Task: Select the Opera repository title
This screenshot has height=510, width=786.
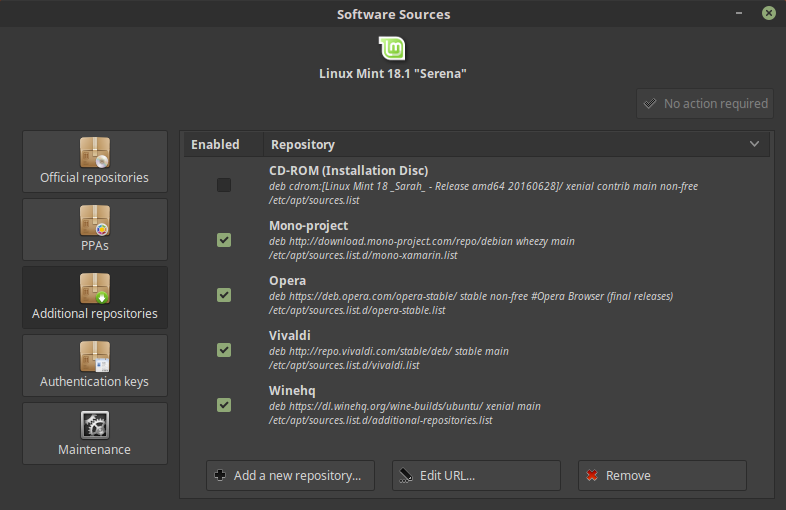Action: coord(287,280)
